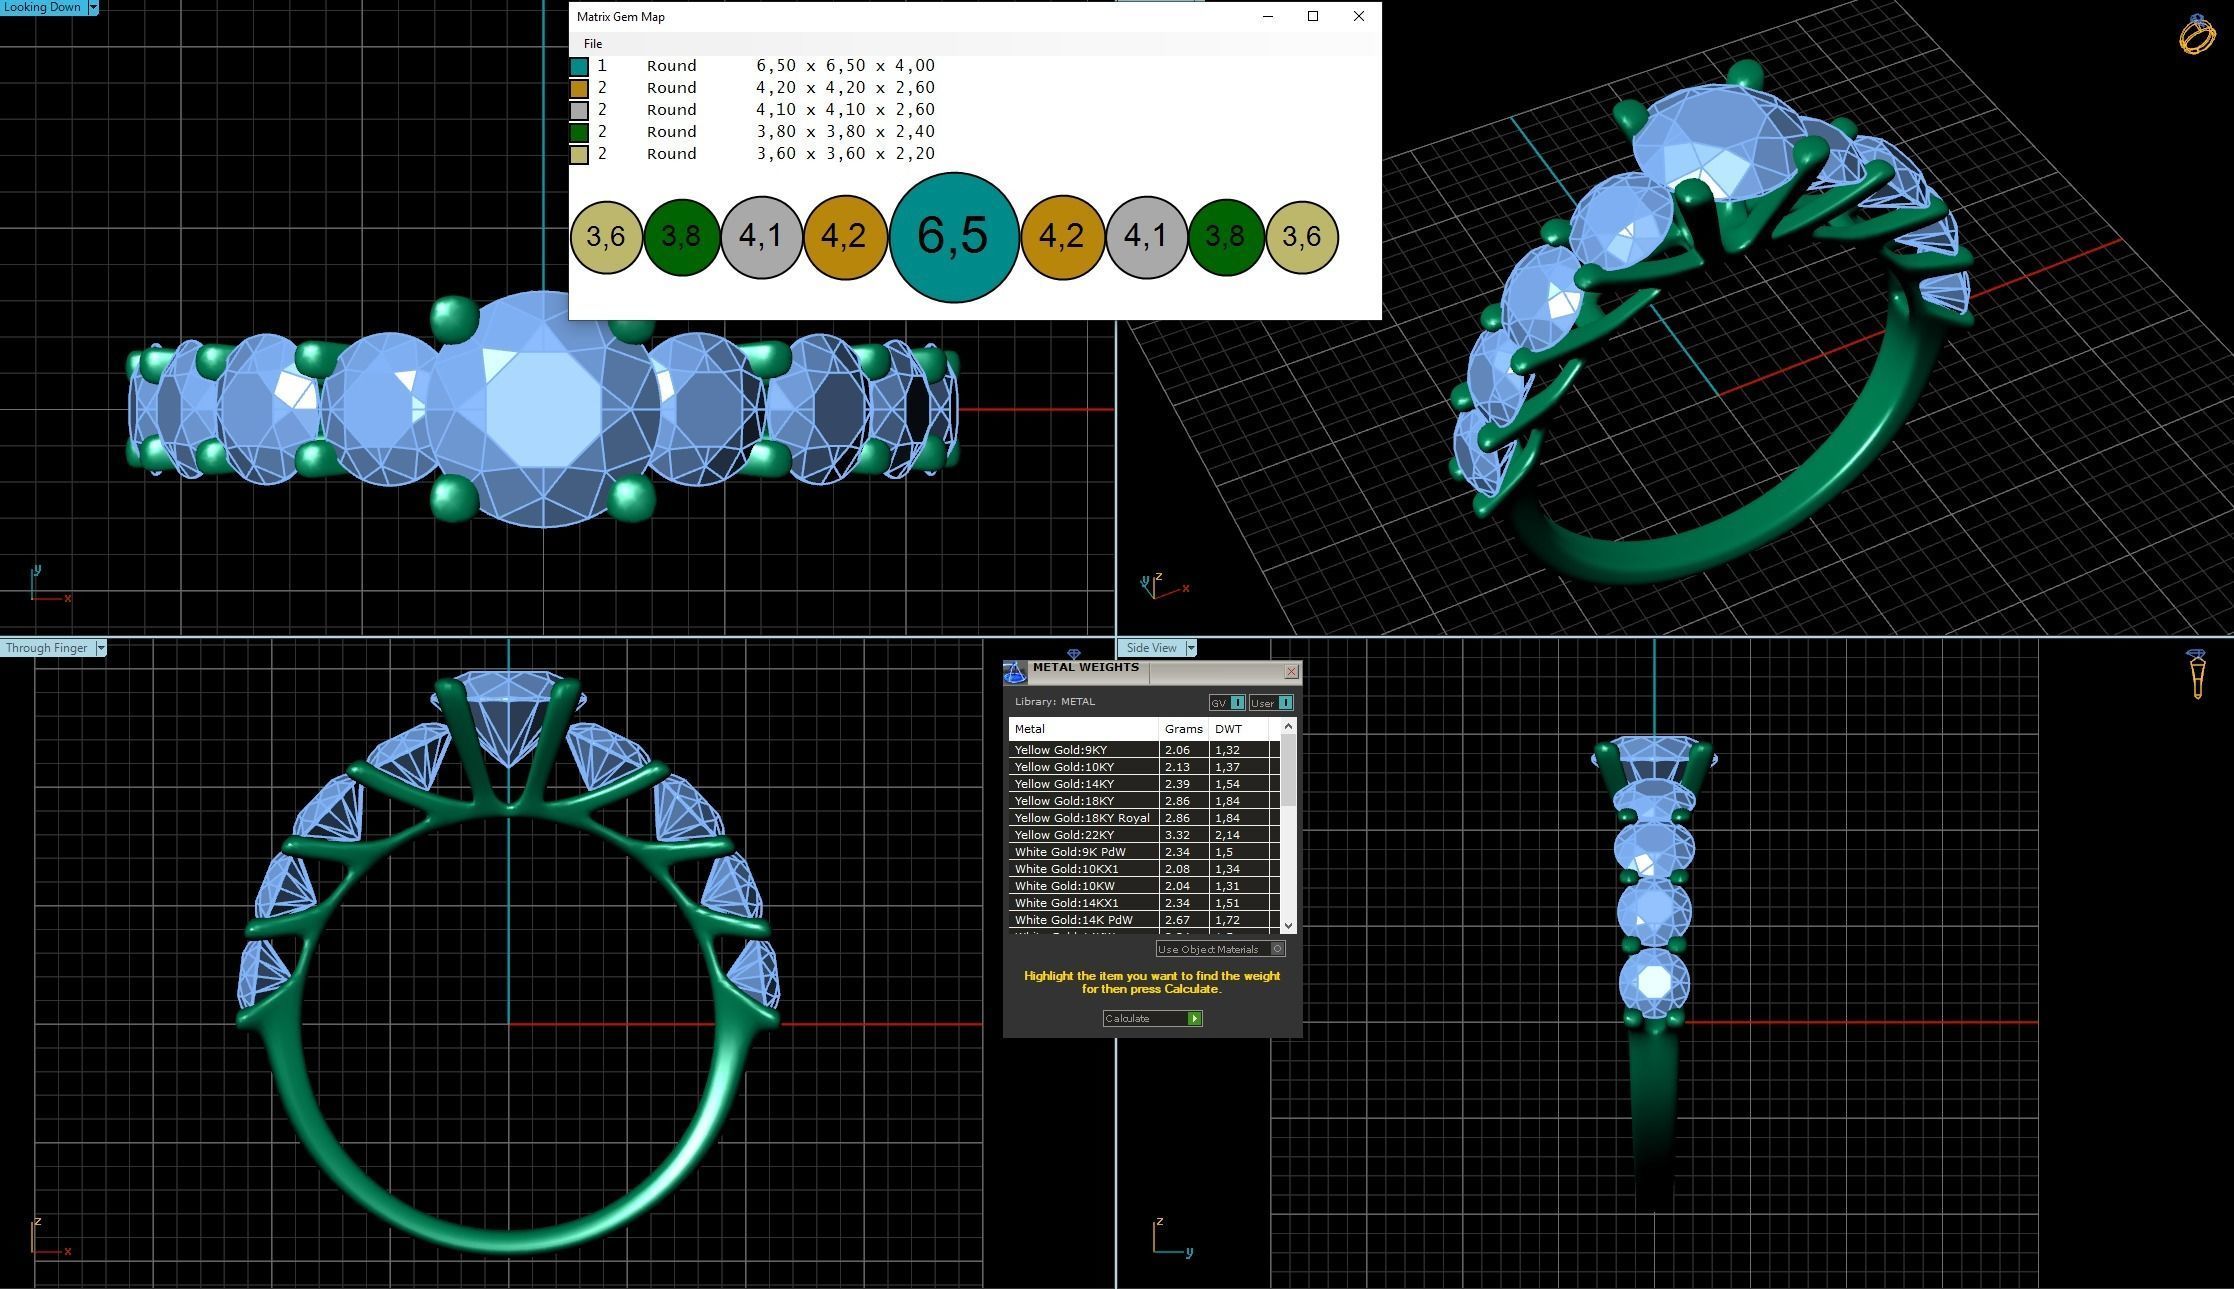Toggle the User library switch
Viewport: 2234px width, 1289px height.
[x=1271, y=703]
